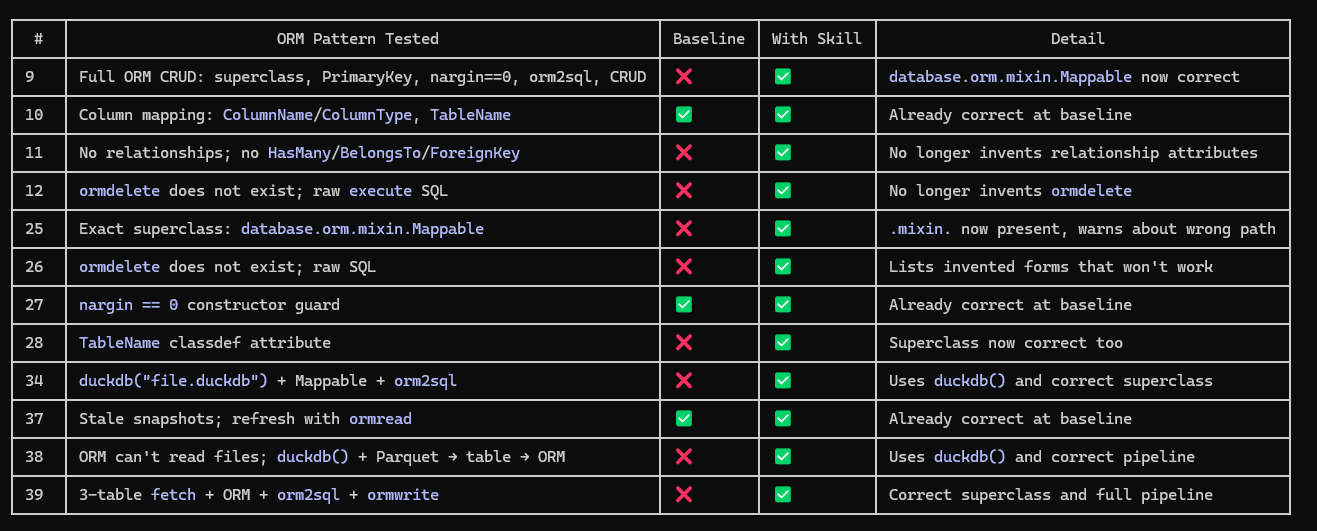The image size is (1317, 531).
Task: Click the red X in row 11 Baseline
Action: pyautogui.click(x=684, y=152)
